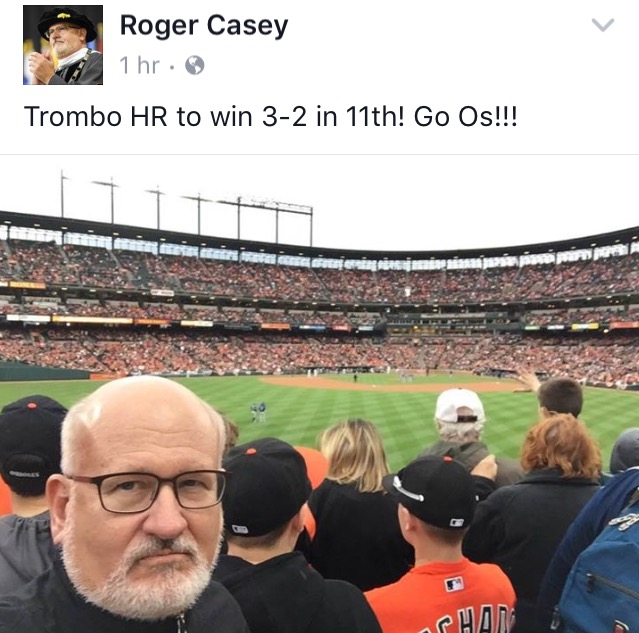Open Roger Casey's profile picture thumbnail
The image size is (639, 633).
tap(63, 45)
